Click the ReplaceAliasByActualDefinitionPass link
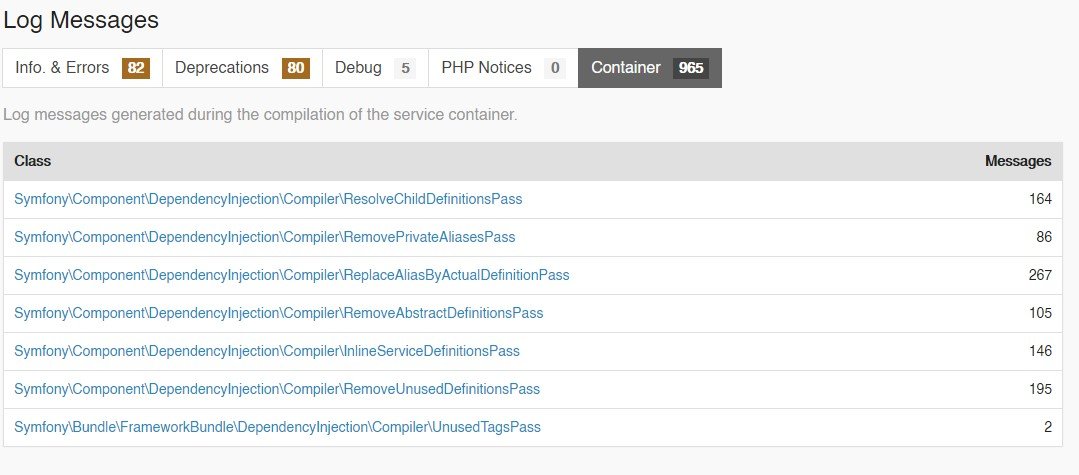Image resolution: width=1079 pixels, height=475 pixels. tap(292, 275)
